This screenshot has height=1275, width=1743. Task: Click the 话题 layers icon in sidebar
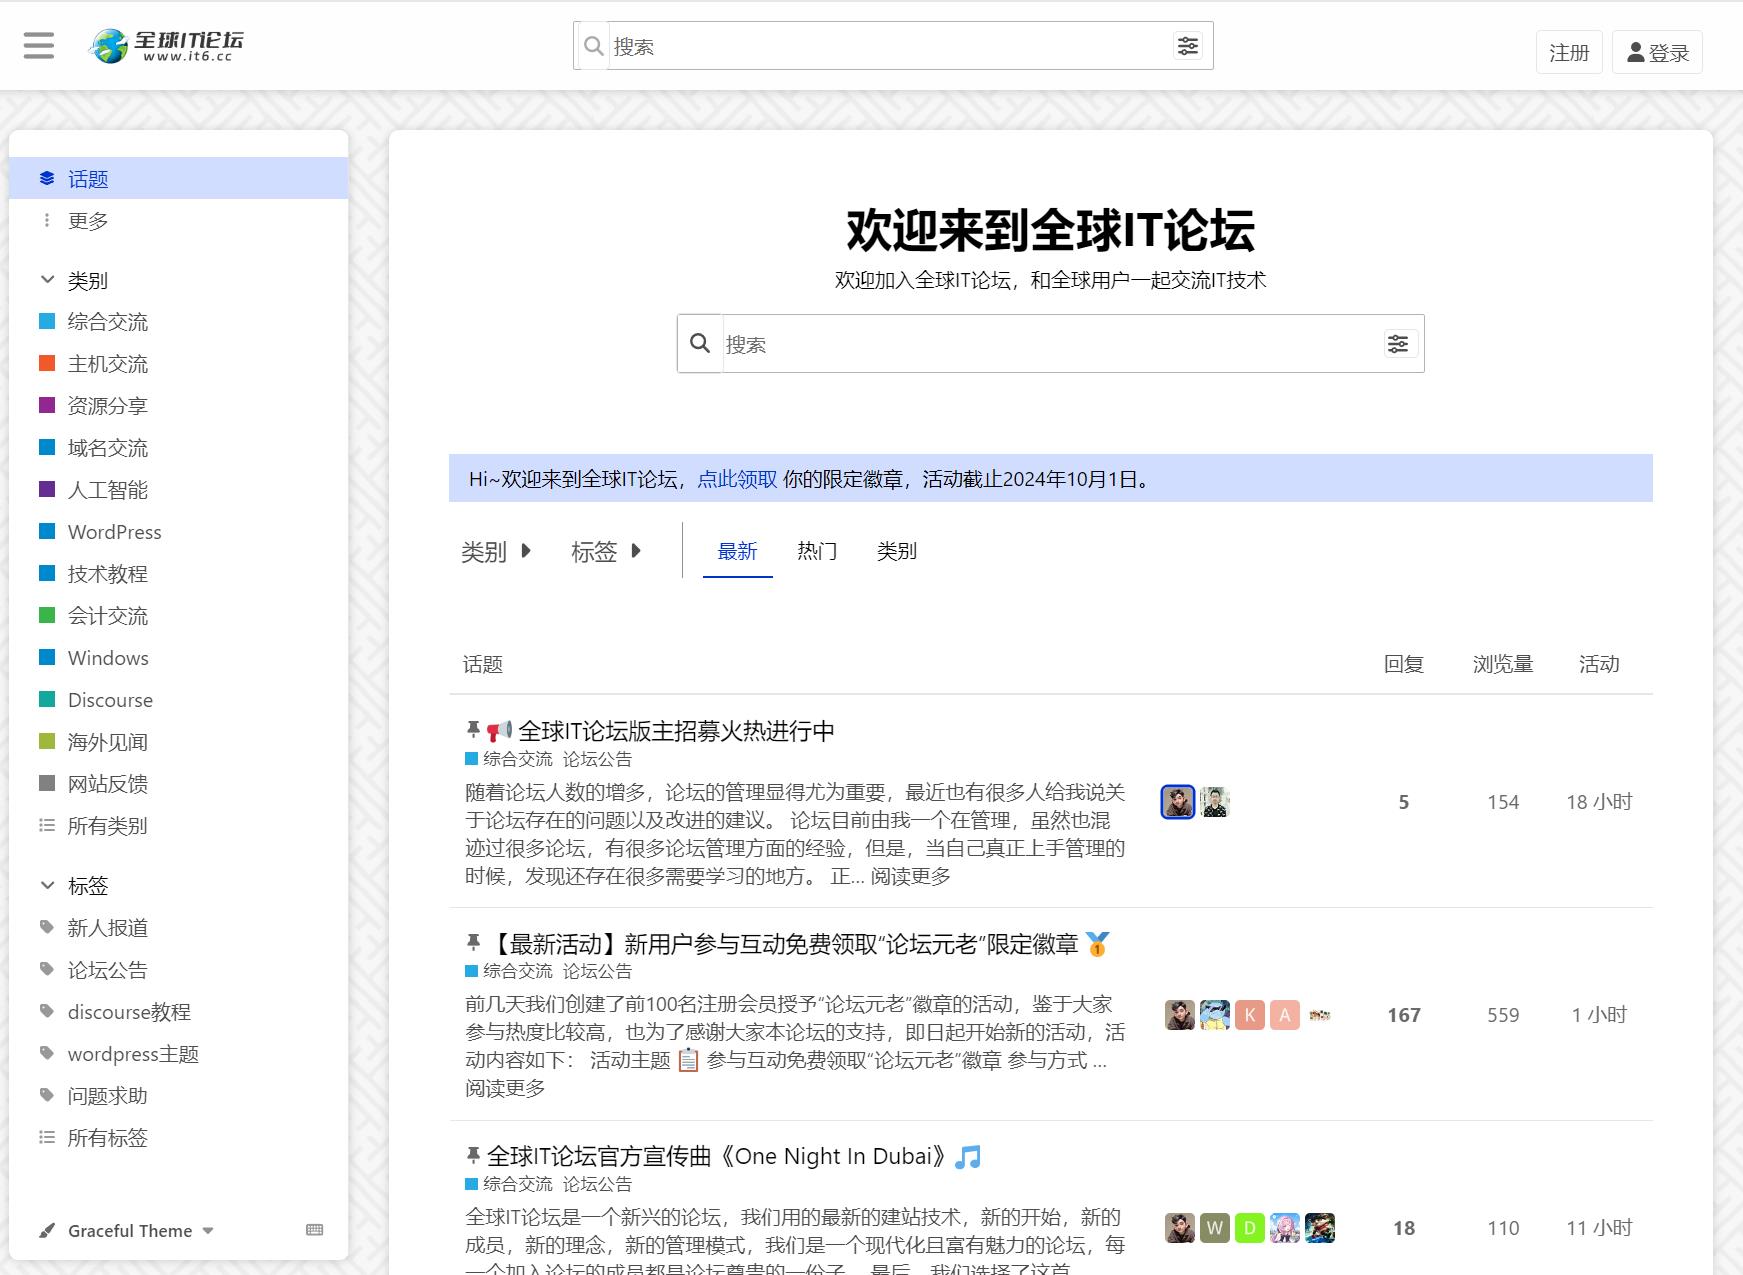pyautogui.click(x=46, y=178)
